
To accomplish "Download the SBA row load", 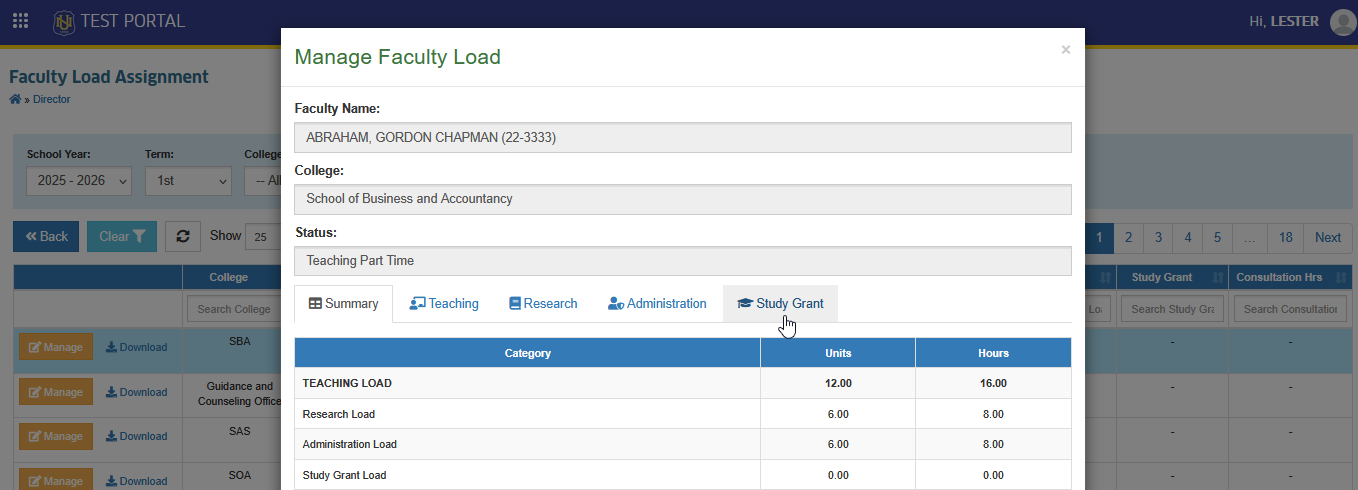I will (136, 348).
